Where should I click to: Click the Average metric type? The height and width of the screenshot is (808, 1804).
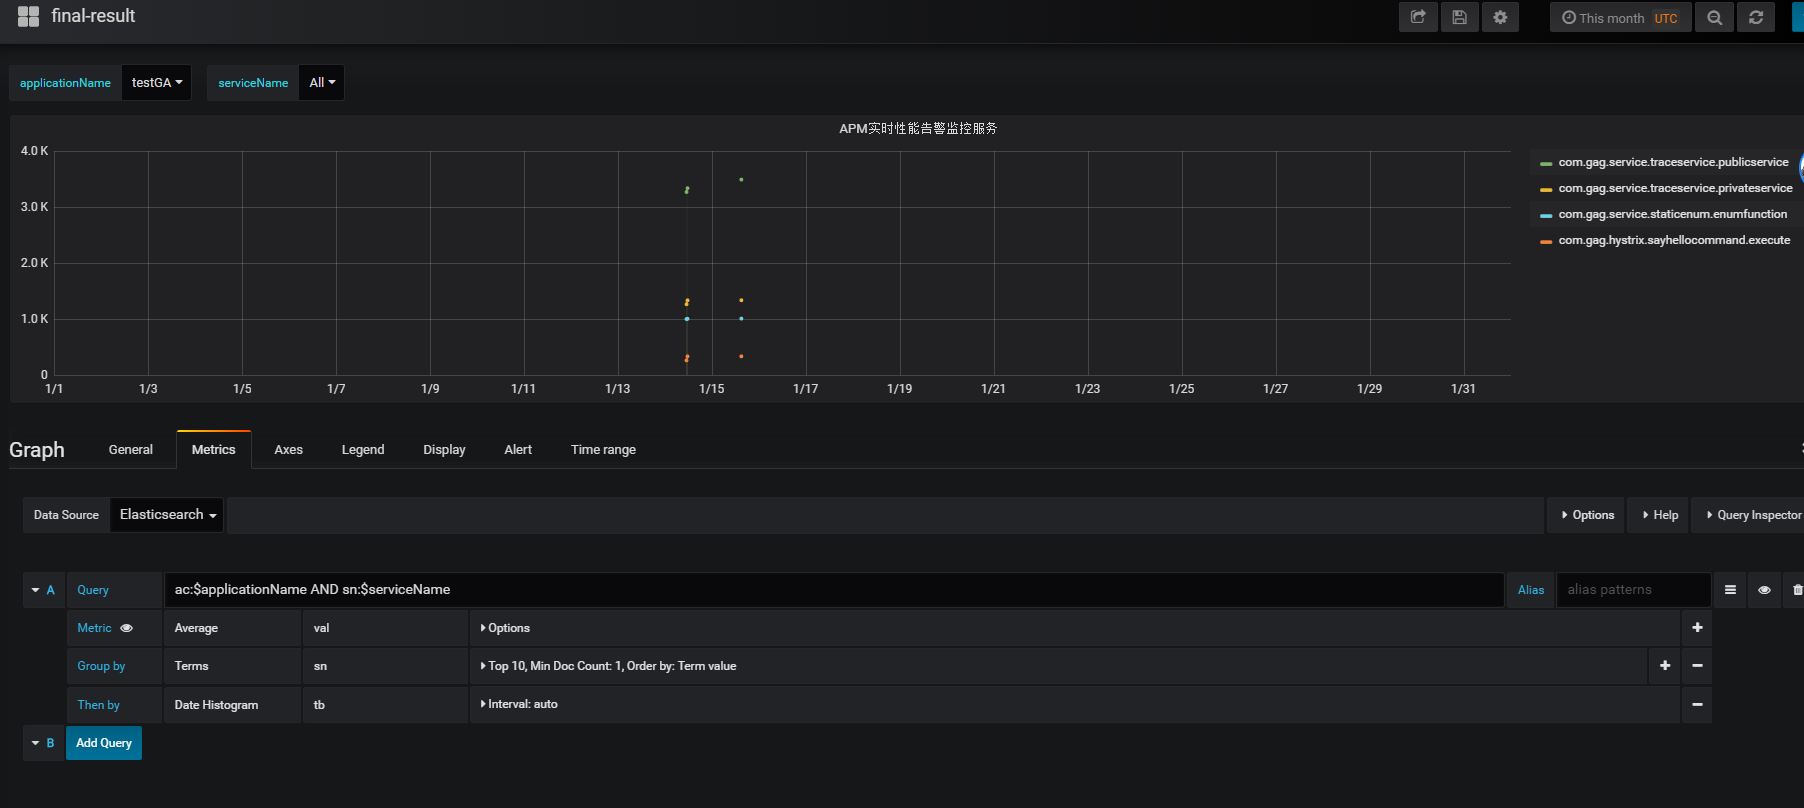pyautogui.click(x=232, y=628)
